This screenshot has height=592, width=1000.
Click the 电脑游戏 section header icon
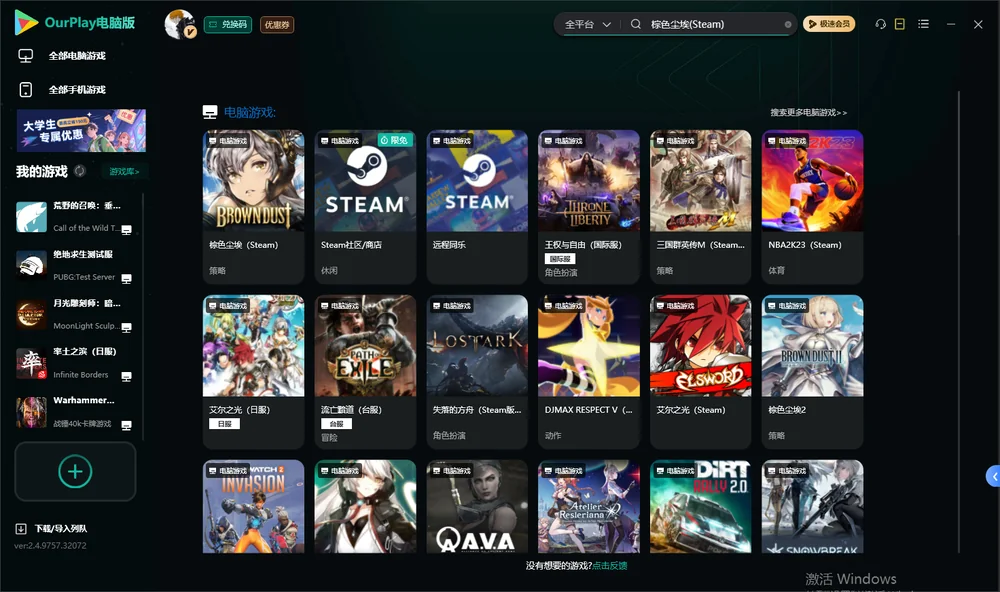pos(210,113)
